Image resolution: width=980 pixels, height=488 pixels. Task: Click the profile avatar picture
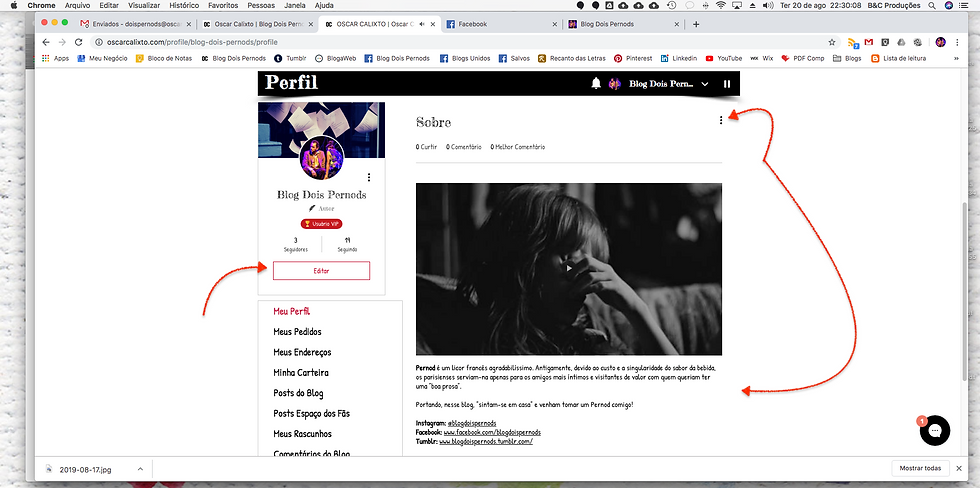coord(321,157)
